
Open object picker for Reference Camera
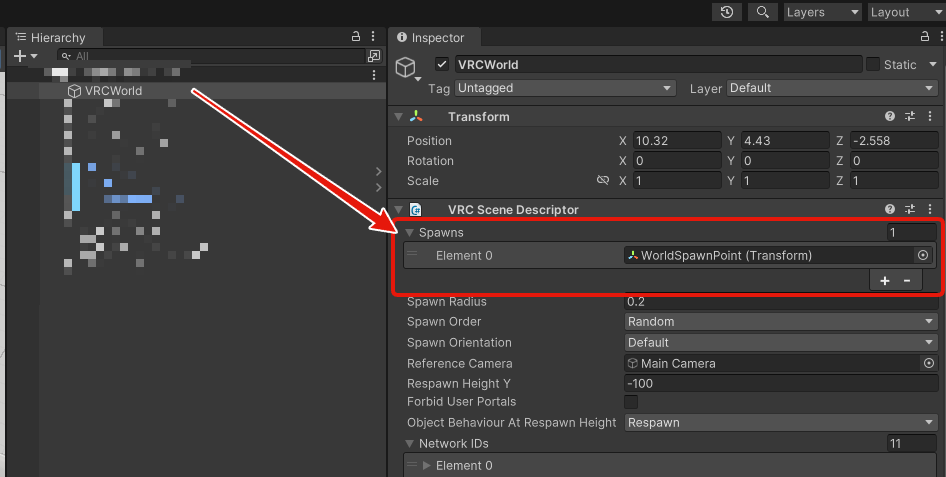pos(929,363)
